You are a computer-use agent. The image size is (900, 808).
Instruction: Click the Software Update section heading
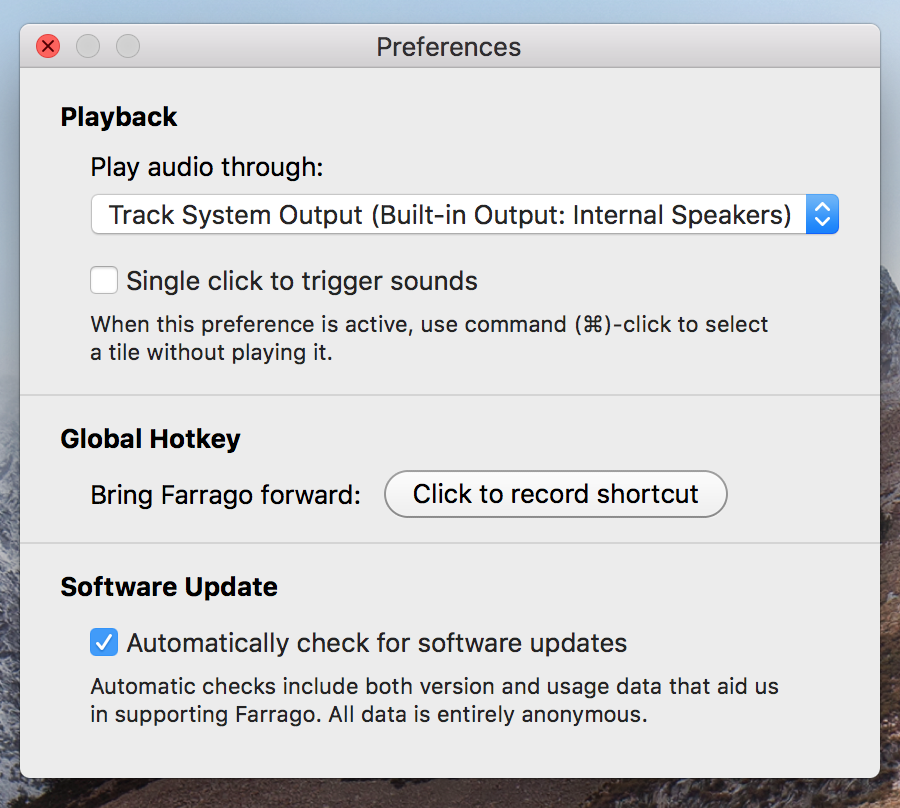coord(169,587)
